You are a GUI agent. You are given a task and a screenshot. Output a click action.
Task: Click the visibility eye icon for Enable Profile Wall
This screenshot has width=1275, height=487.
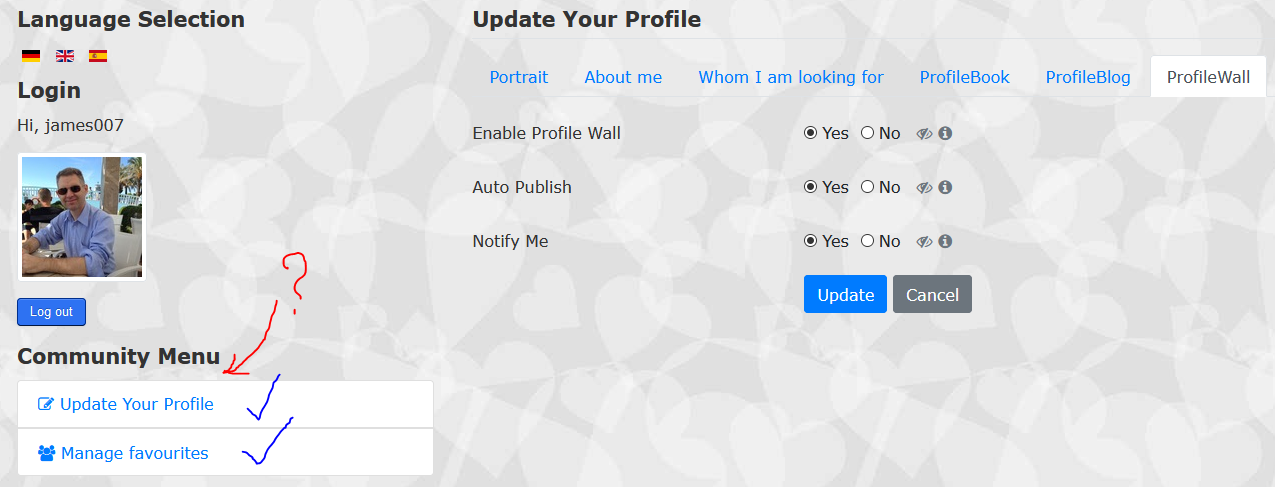click(924, 133)
